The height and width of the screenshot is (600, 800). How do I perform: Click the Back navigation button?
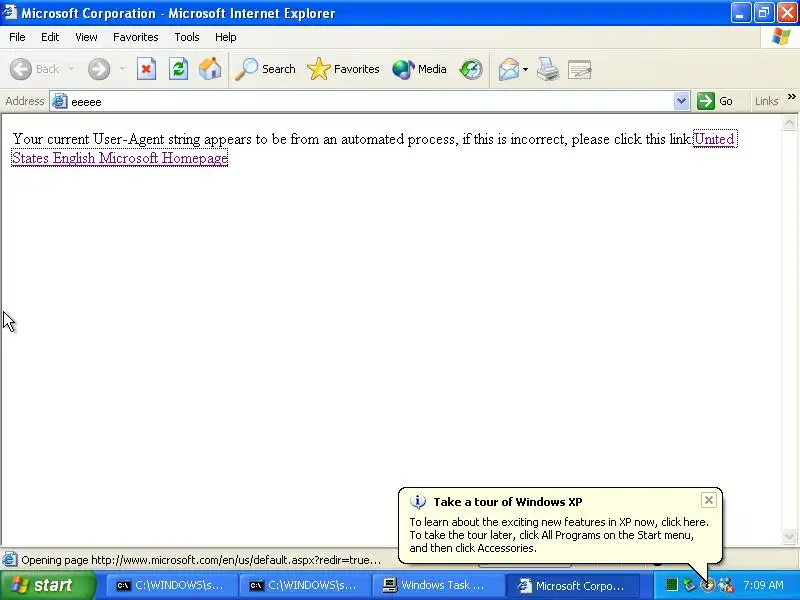[35, 69]
